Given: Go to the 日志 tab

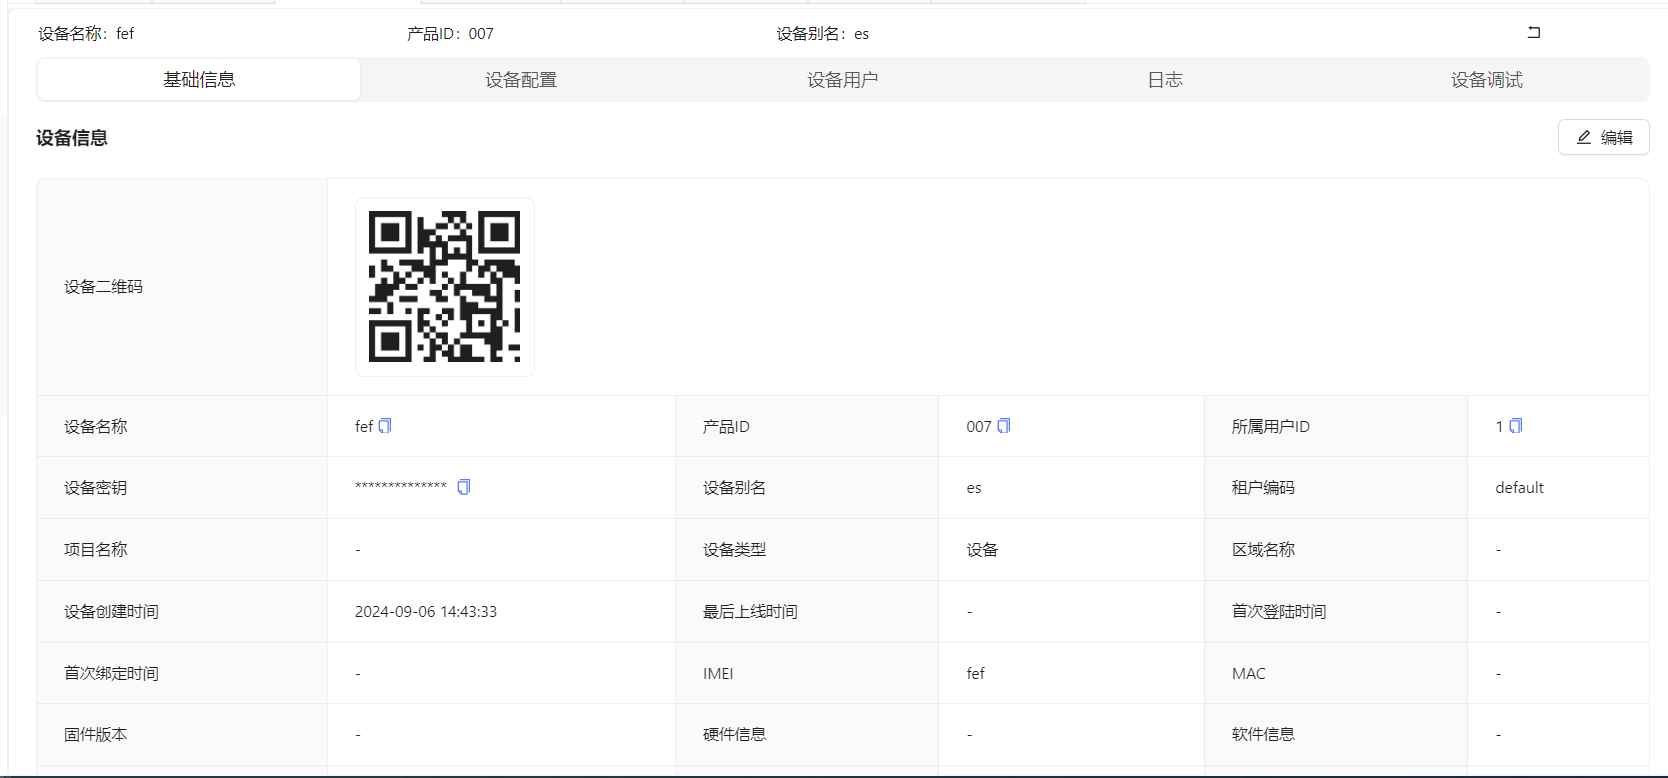Looking at the screenshot, I should coord(1165,80).
